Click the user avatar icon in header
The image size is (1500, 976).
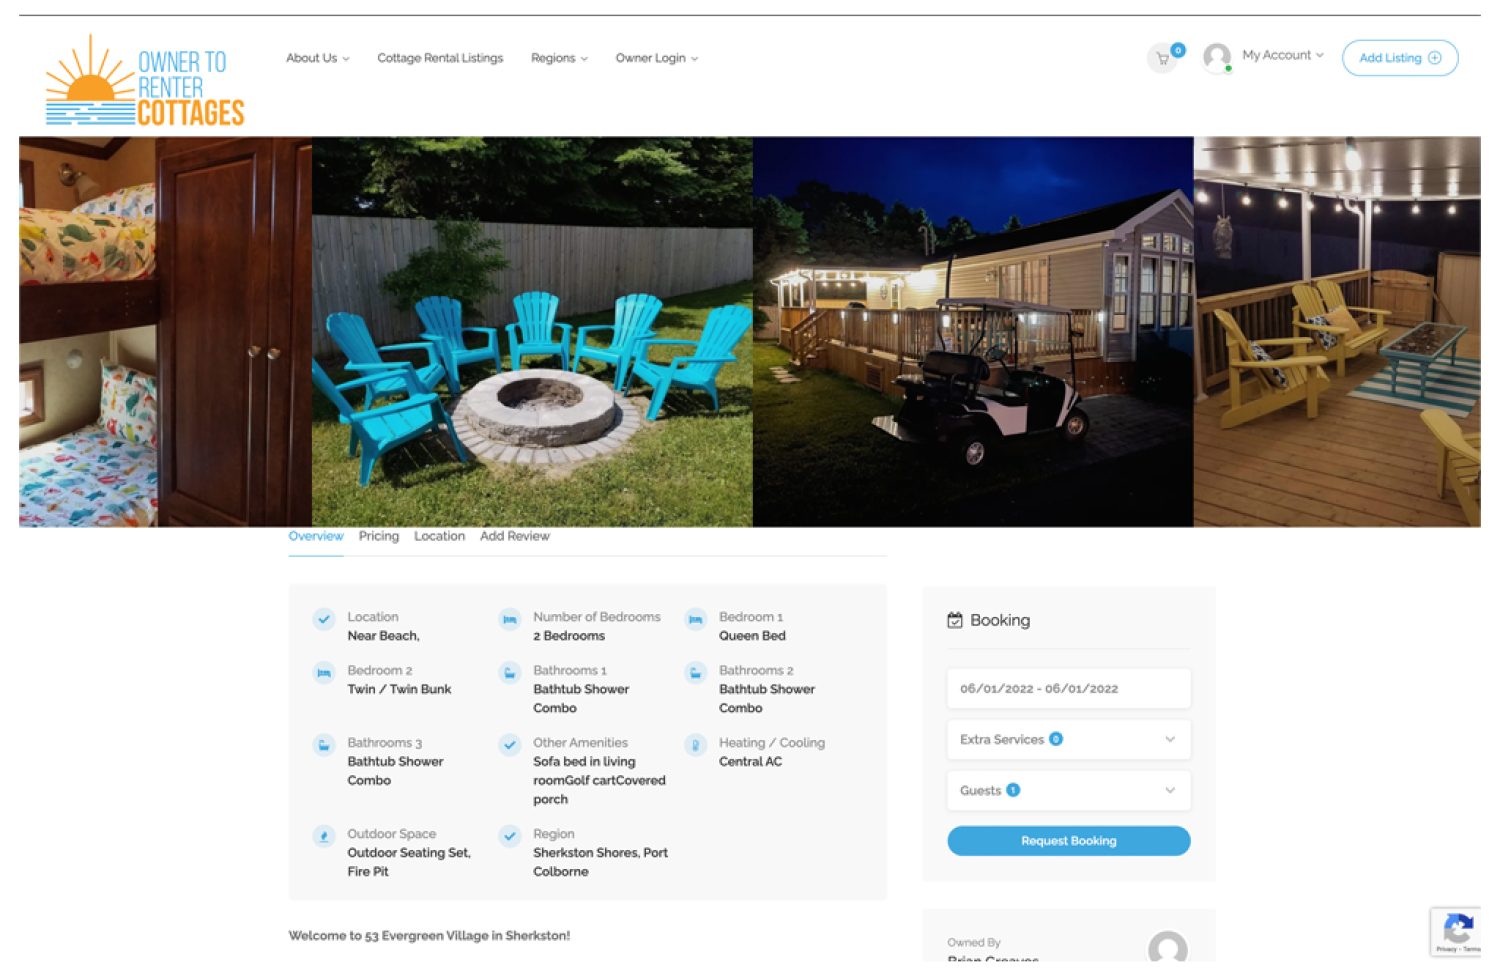click(1217, 57)
